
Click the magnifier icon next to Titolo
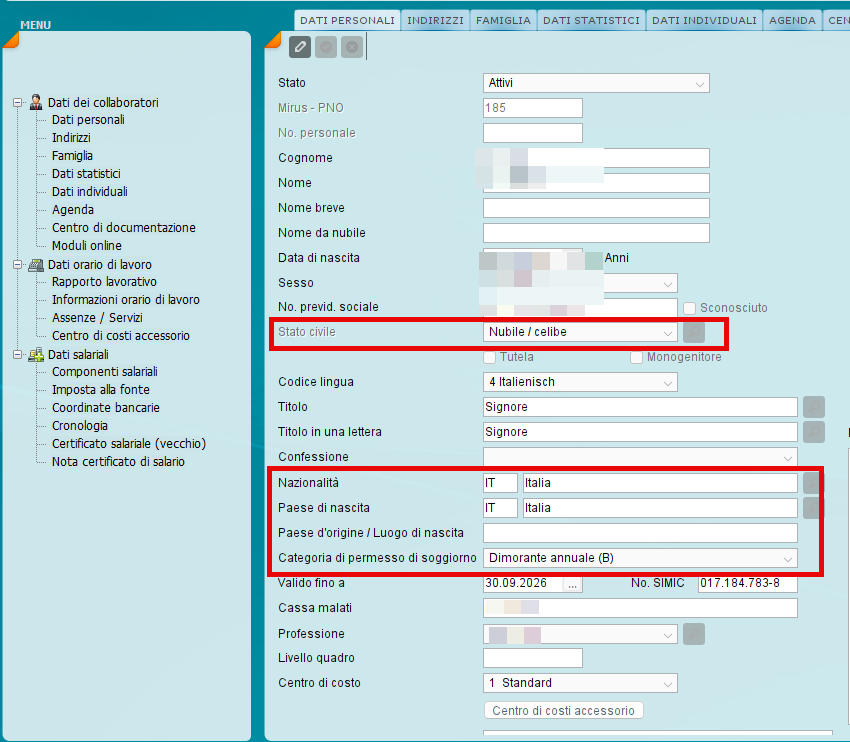pyautogui.click(x=814, y=407)
